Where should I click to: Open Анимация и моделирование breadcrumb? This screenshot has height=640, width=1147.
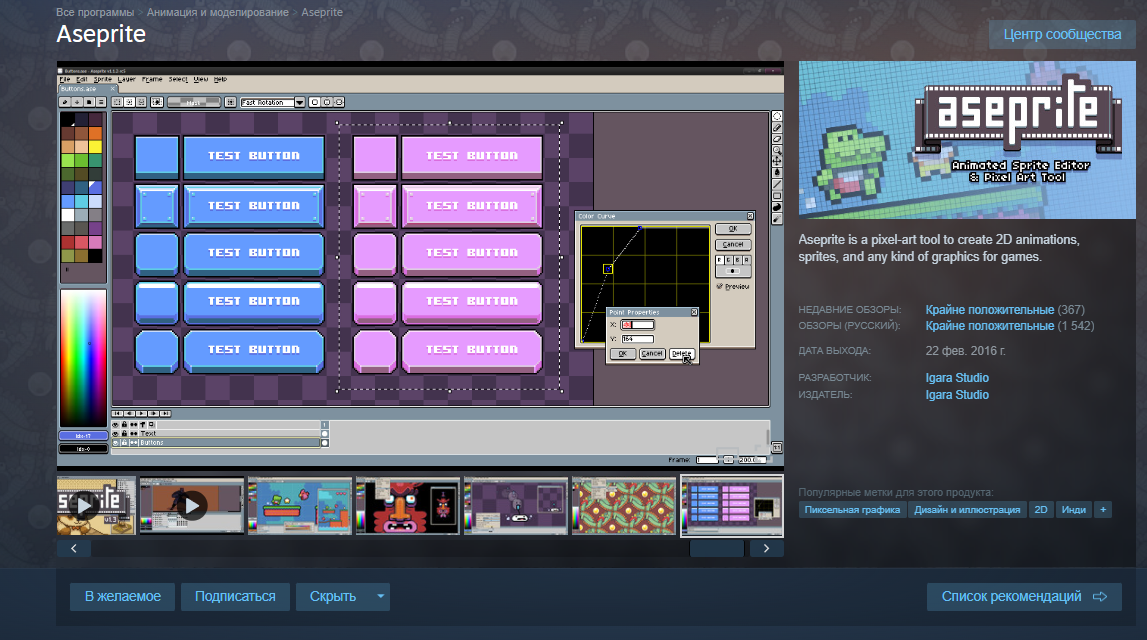tap(217, 12)
